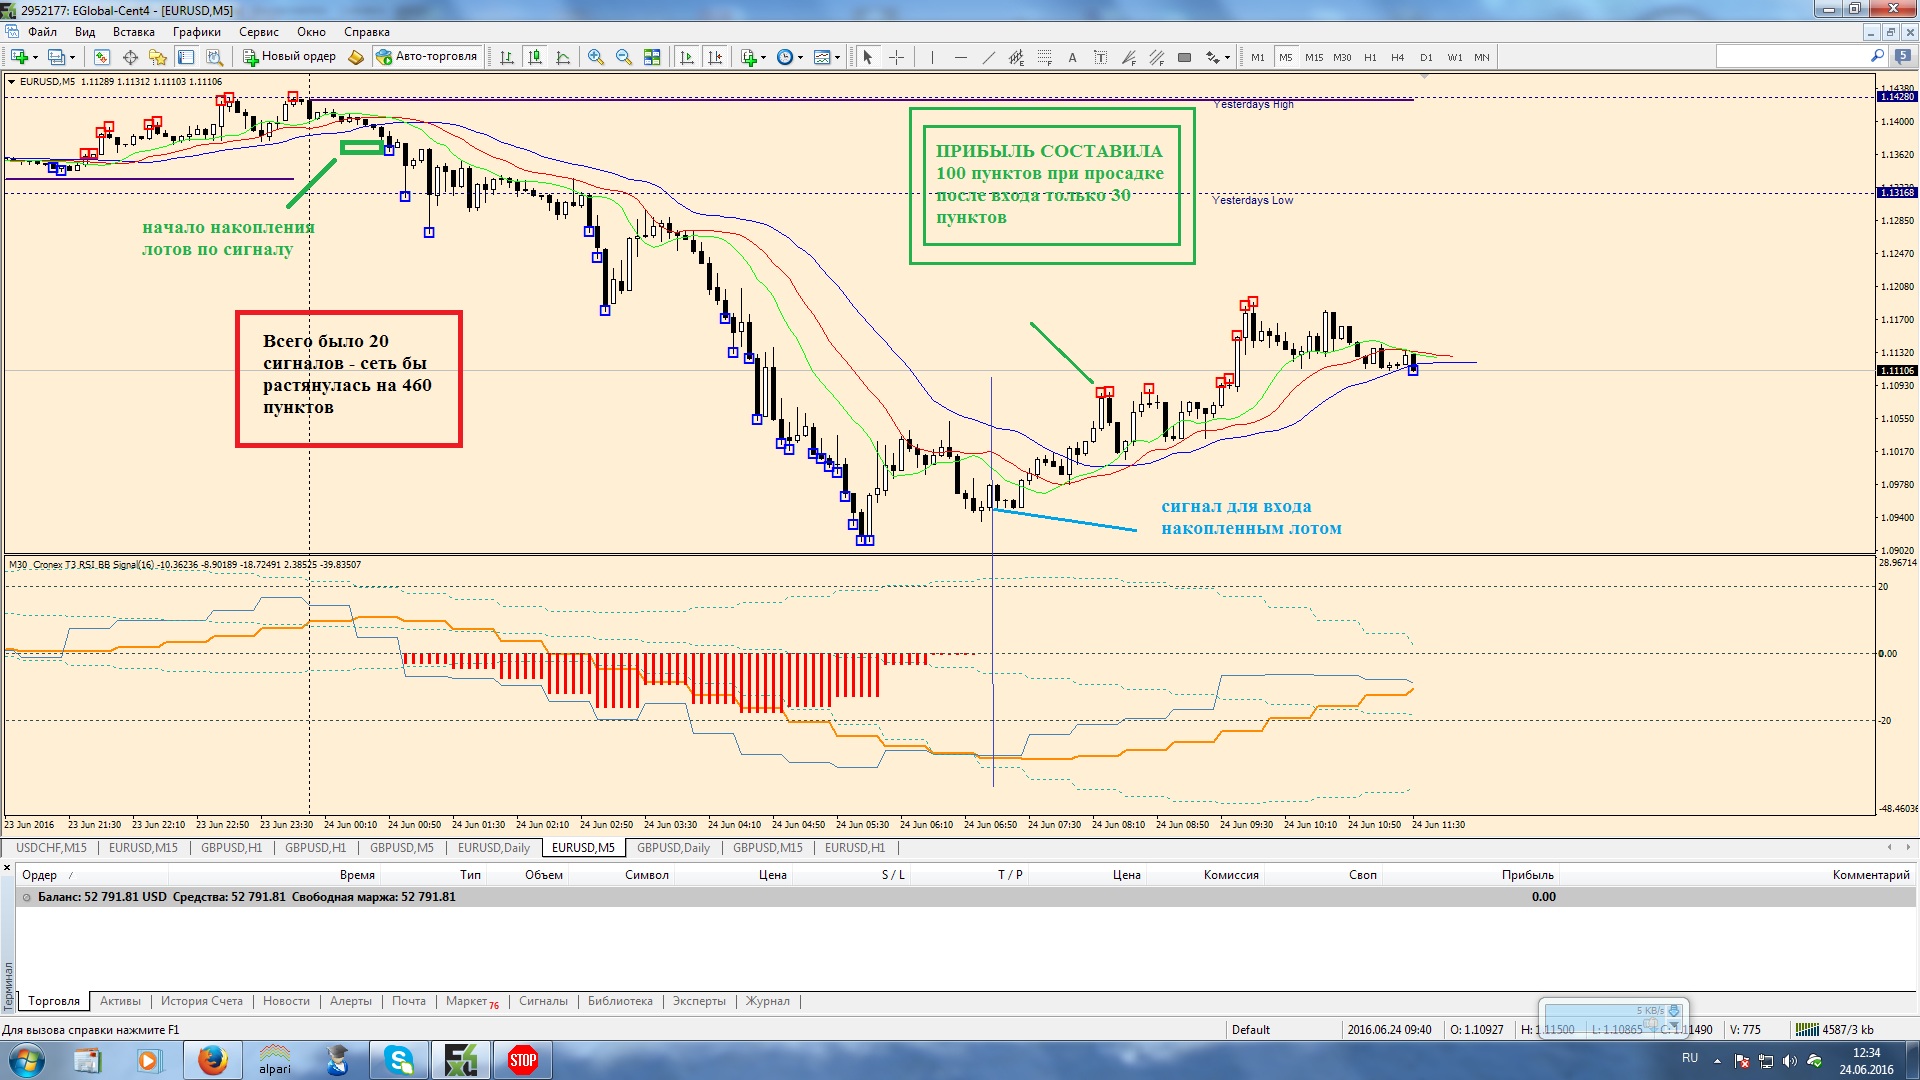Open the Arrows objects icon
This screenshot has width=1920, height=1080.
1213,57
